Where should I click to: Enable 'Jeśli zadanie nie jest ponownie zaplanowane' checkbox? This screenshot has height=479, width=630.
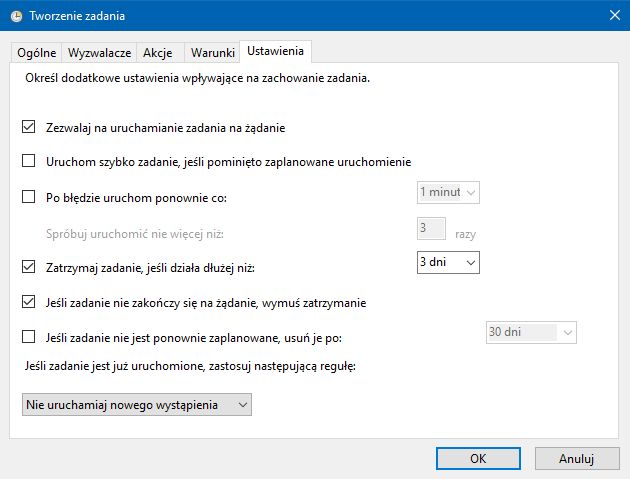[x=28, y=337]
